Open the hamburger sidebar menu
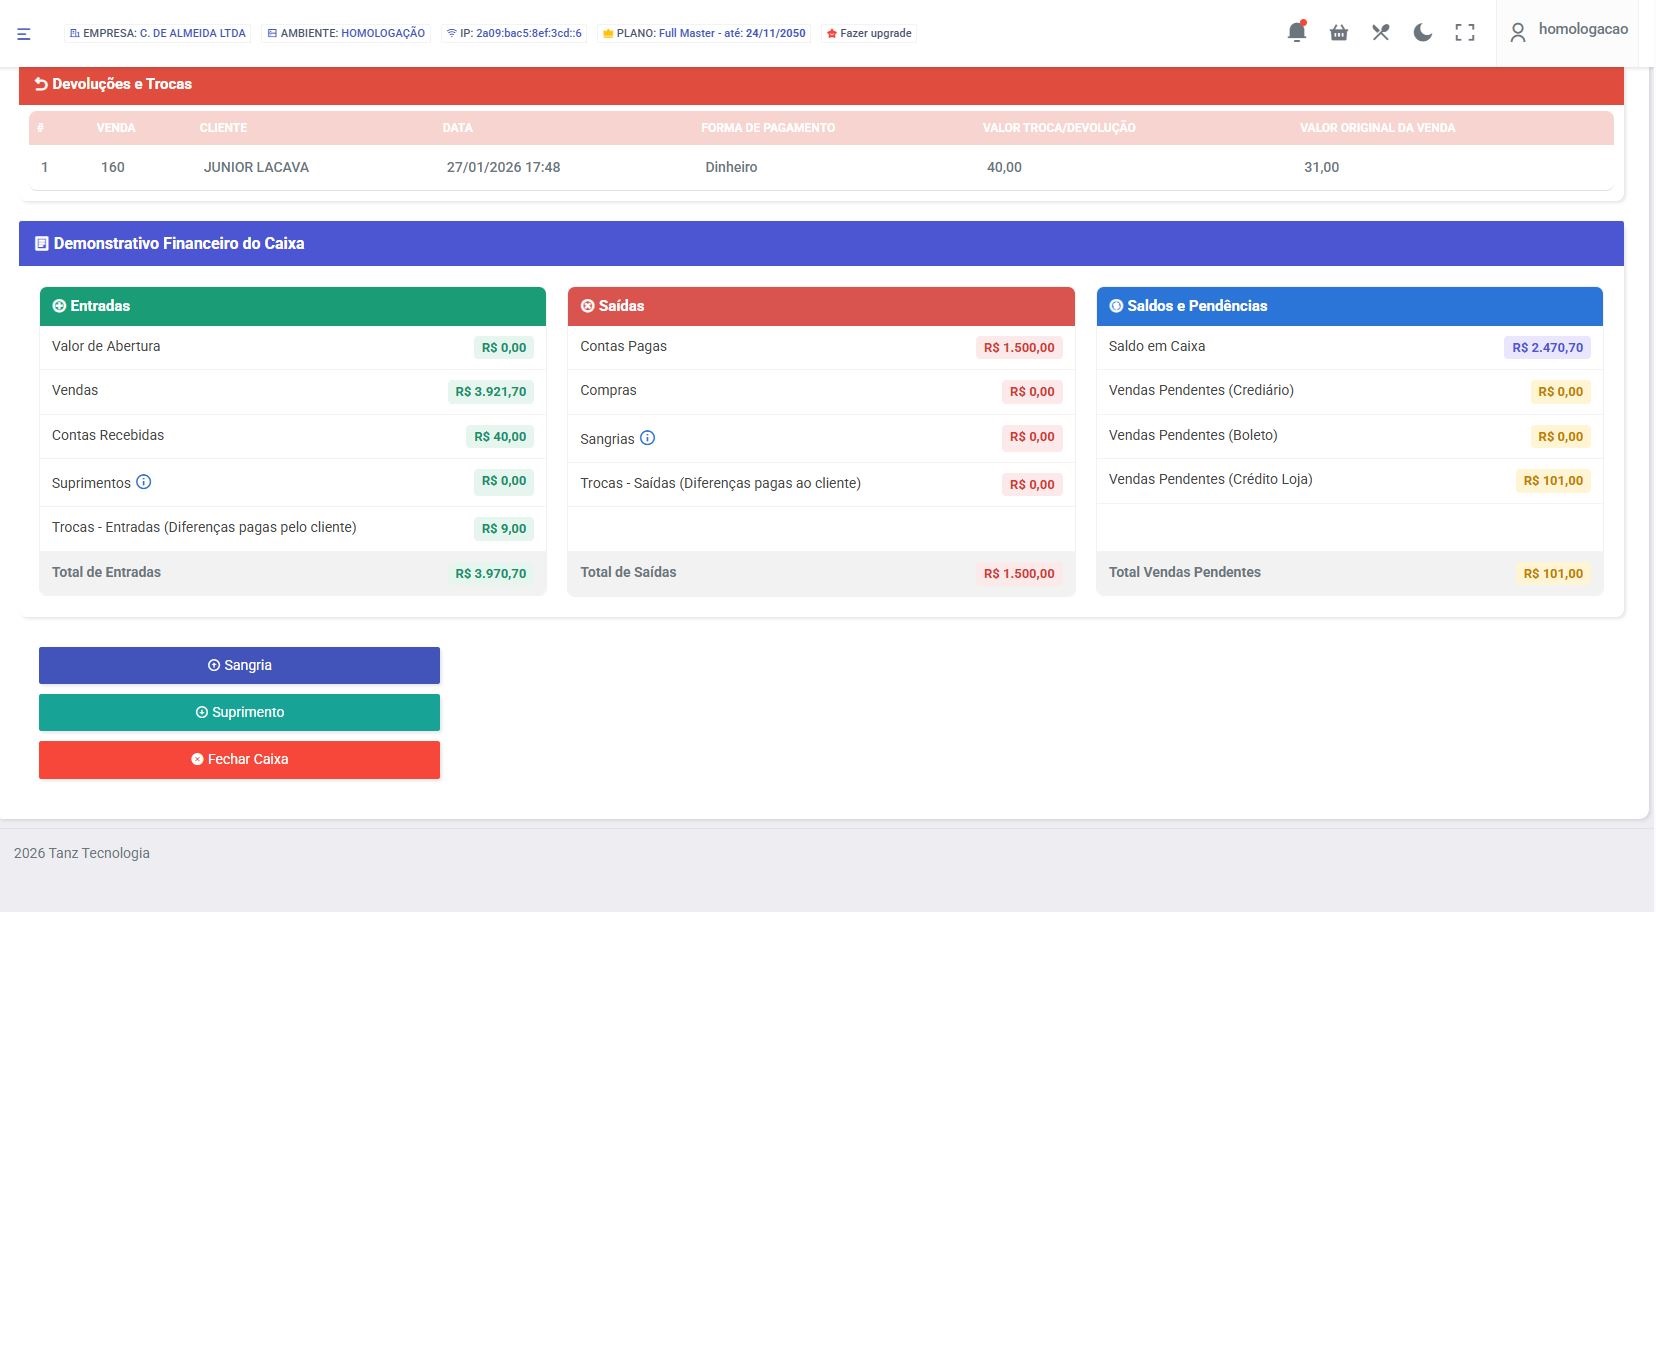The image size is (1656, 1350). (x=24, y=34)
